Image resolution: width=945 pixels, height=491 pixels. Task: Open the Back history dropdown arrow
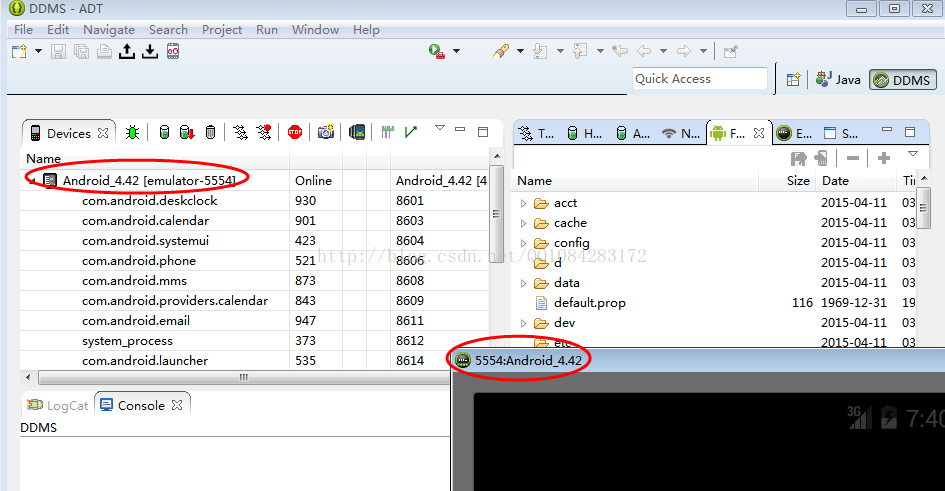[x=664, y=51]
